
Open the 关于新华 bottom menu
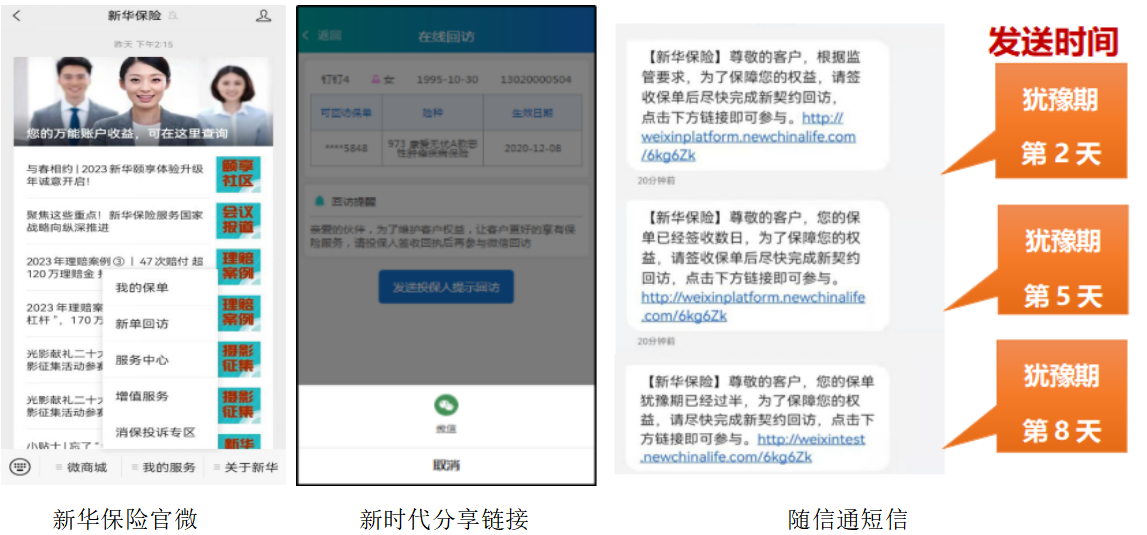tap(247, 467)
